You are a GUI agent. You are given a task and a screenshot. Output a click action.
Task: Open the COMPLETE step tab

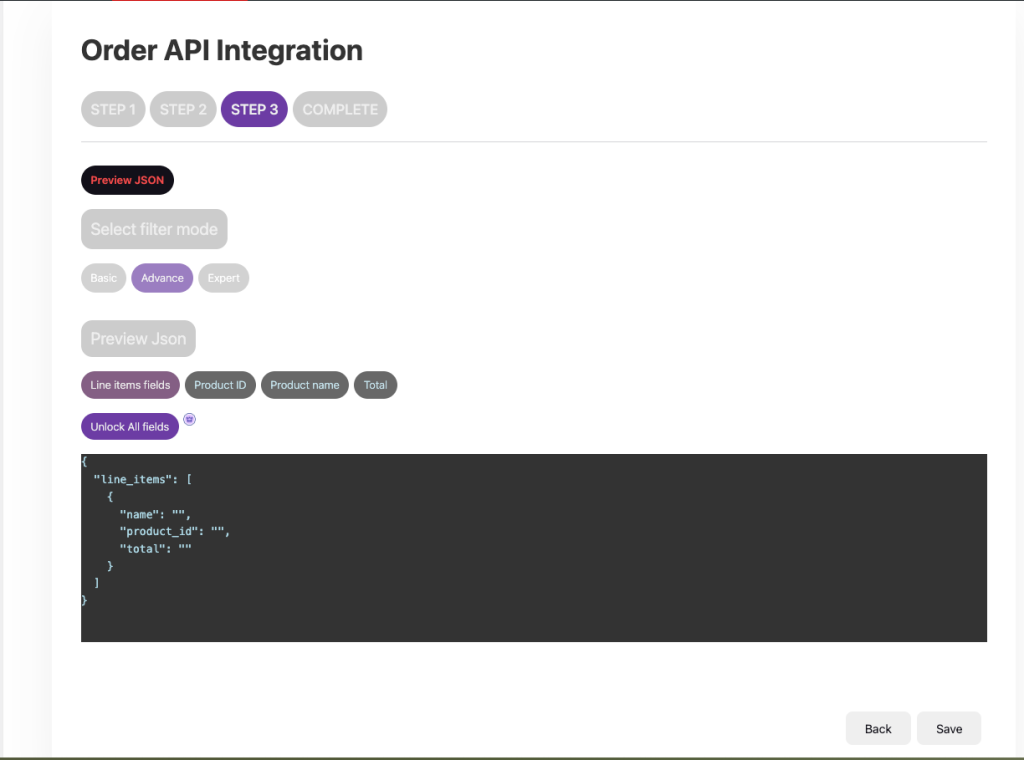click(x=340, y=109)
